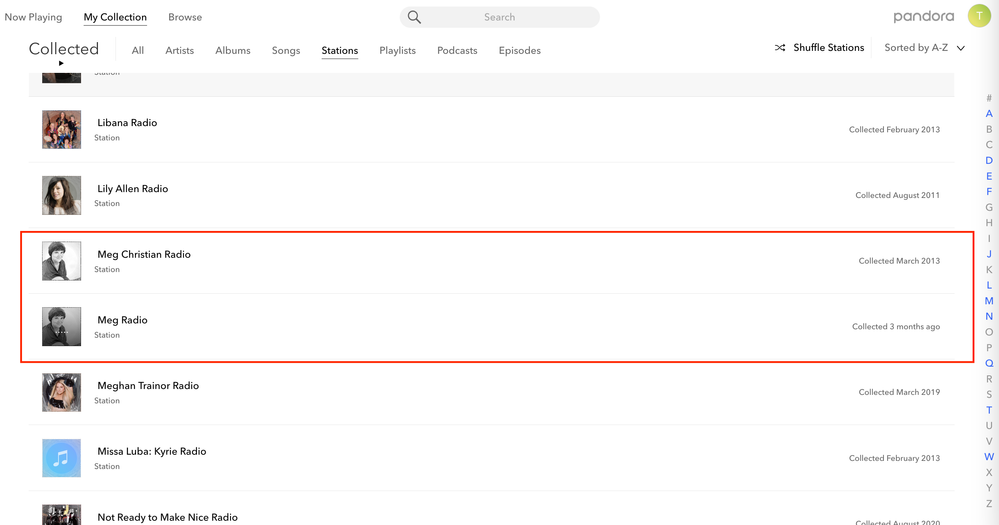Expand sort options via chevron arrow
This screenshot has width=999, height=525.
[x=961, y=48]
